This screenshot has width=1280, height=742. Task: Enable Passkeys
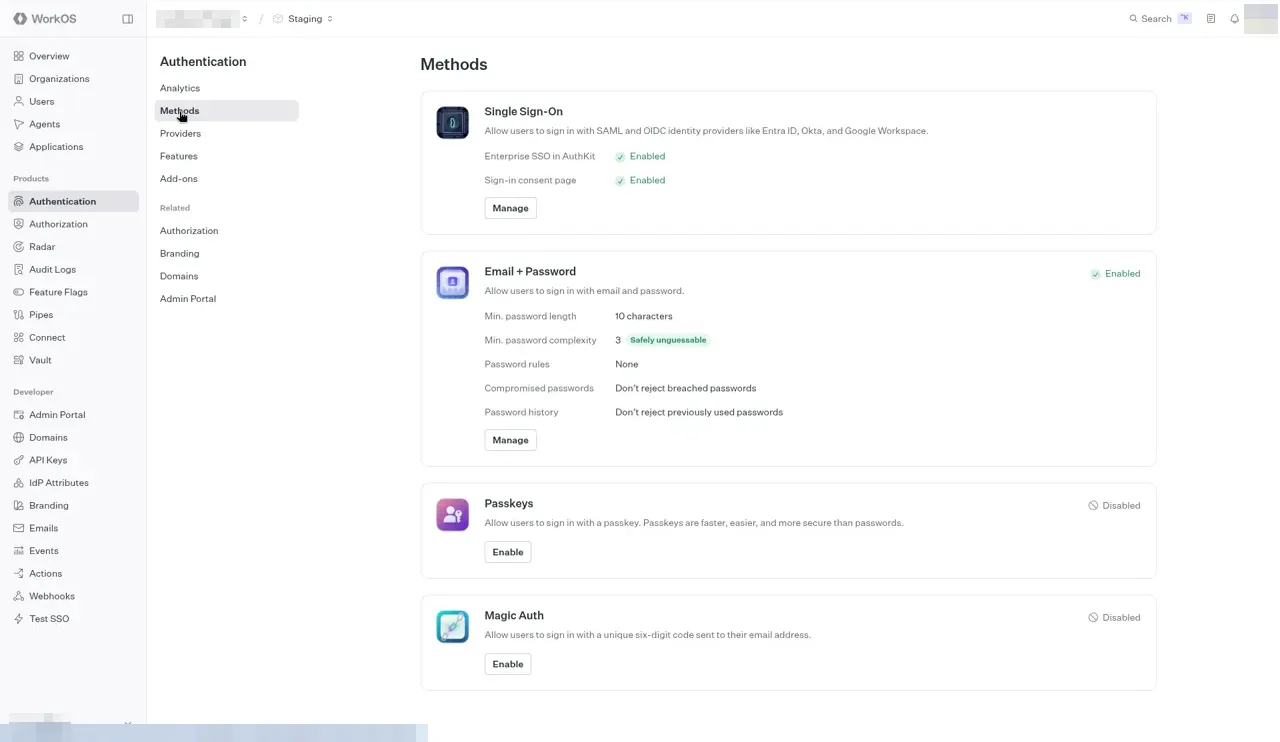[508, 552]
